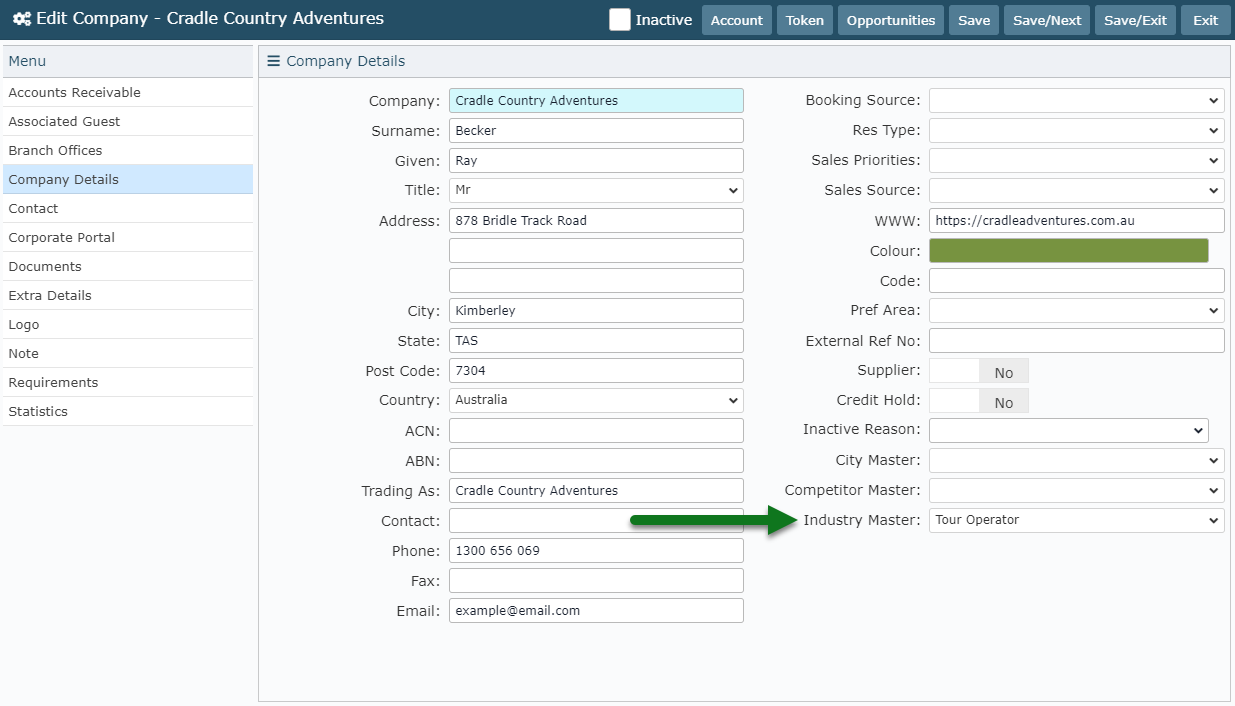Click the empty ACN field
This screenshot has height=706, width=1235.
596,430
